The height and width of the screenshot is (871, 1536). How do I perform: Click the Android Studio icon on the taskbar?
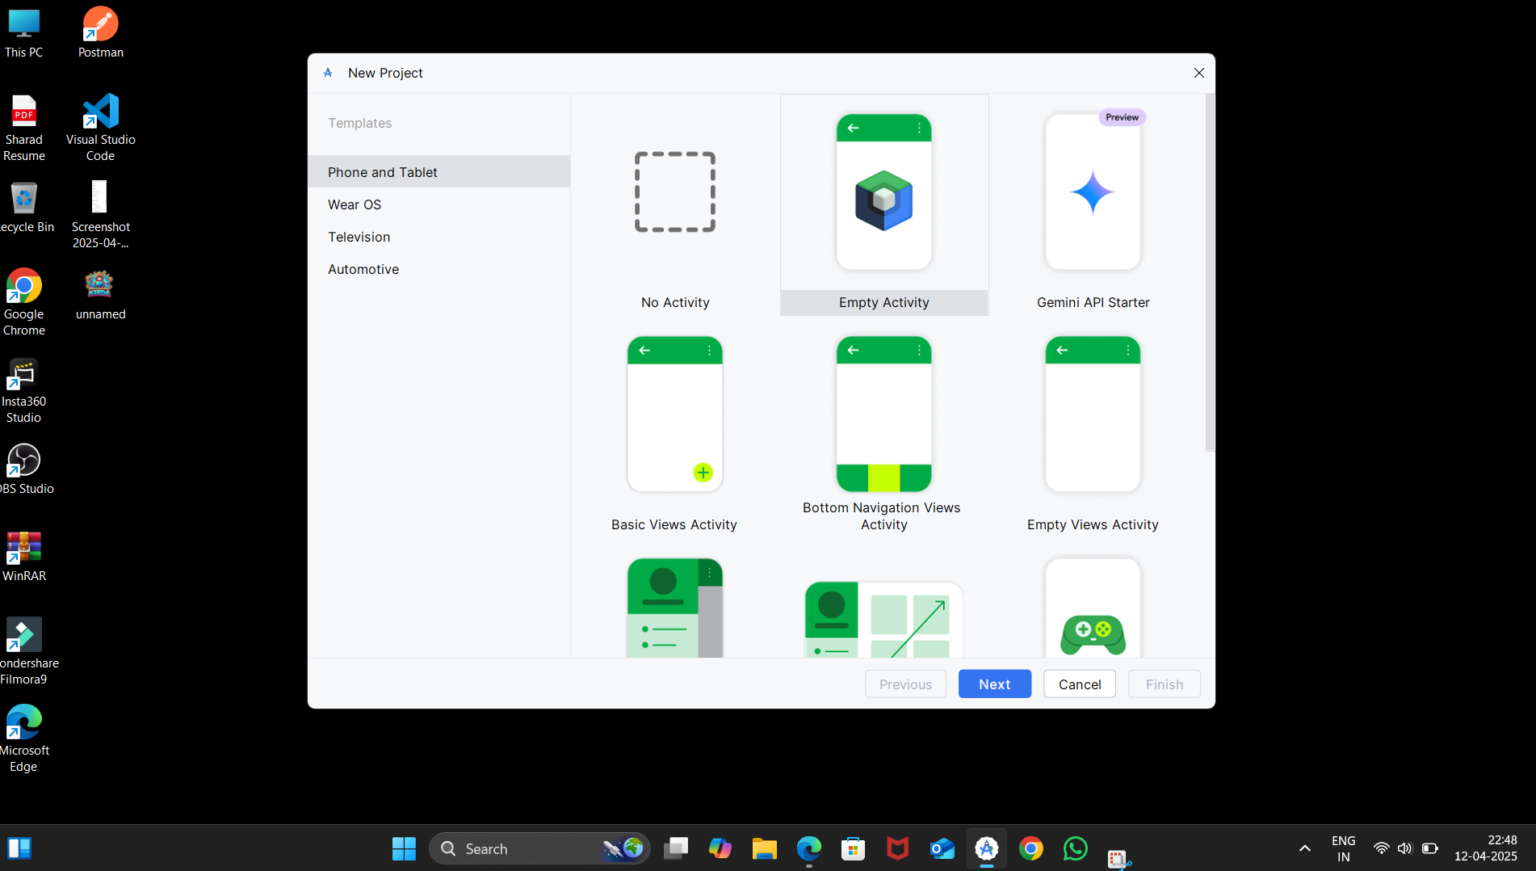tap(986, 848)
